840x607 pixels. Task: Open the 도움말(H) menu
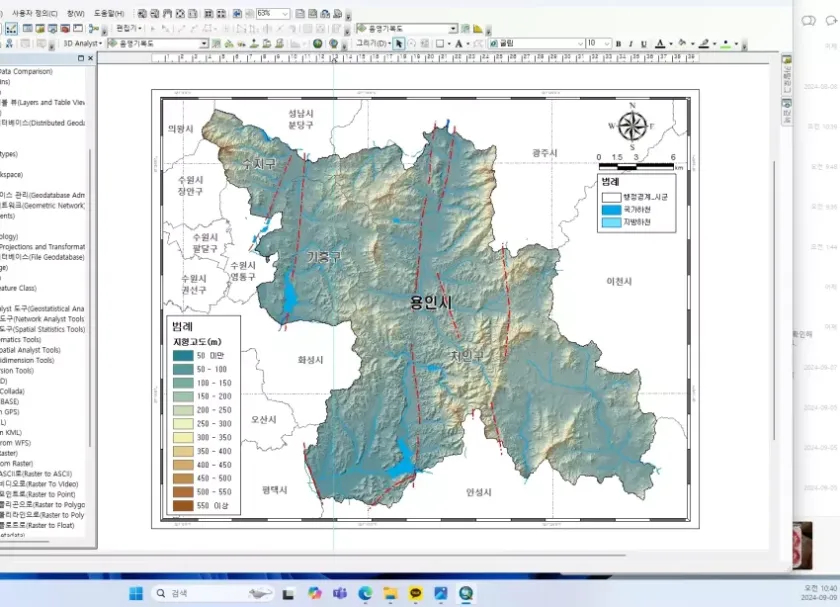109,13
